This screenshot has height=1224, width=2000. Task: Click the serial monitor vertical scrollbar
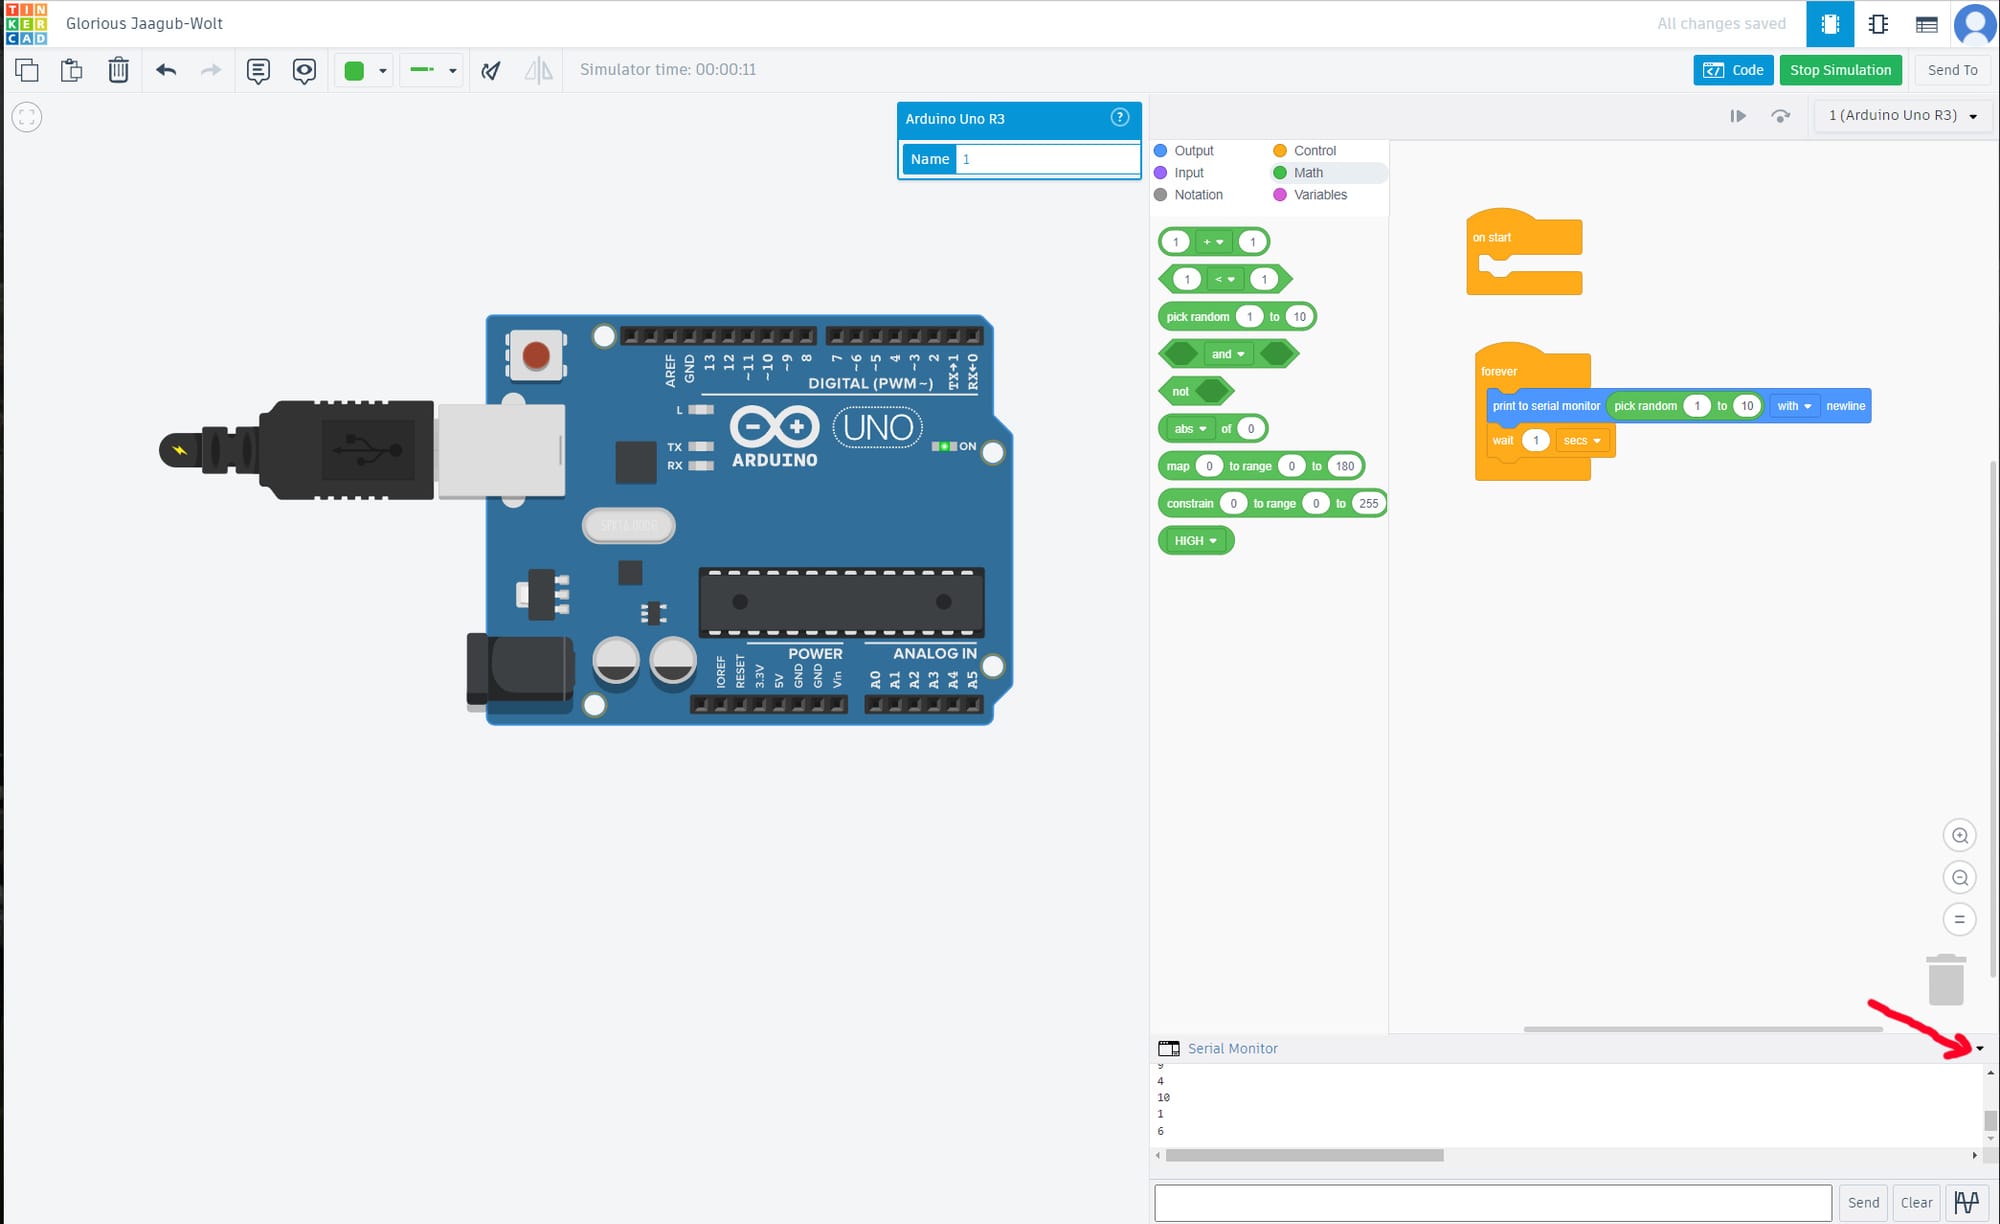(1990, 1121)
